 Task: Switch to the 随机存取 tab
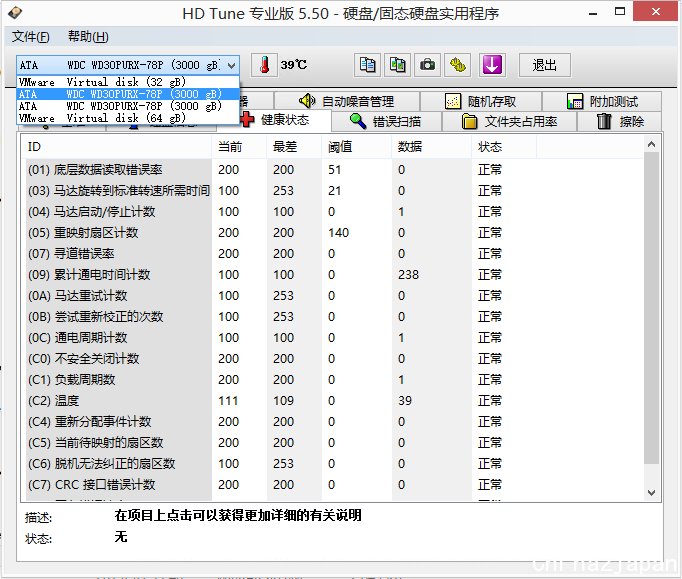pyautogui.click(x=481, y=101)
